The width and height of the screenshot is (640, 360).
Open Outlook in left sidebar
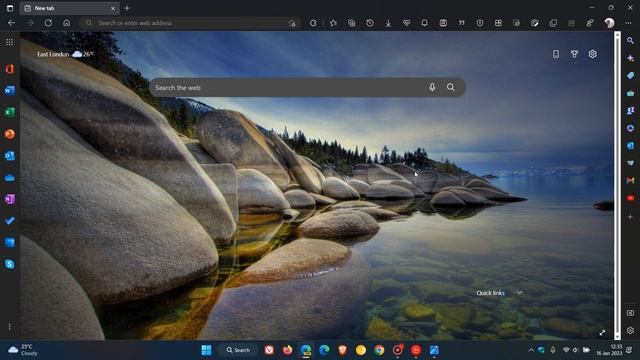point(10,156)
